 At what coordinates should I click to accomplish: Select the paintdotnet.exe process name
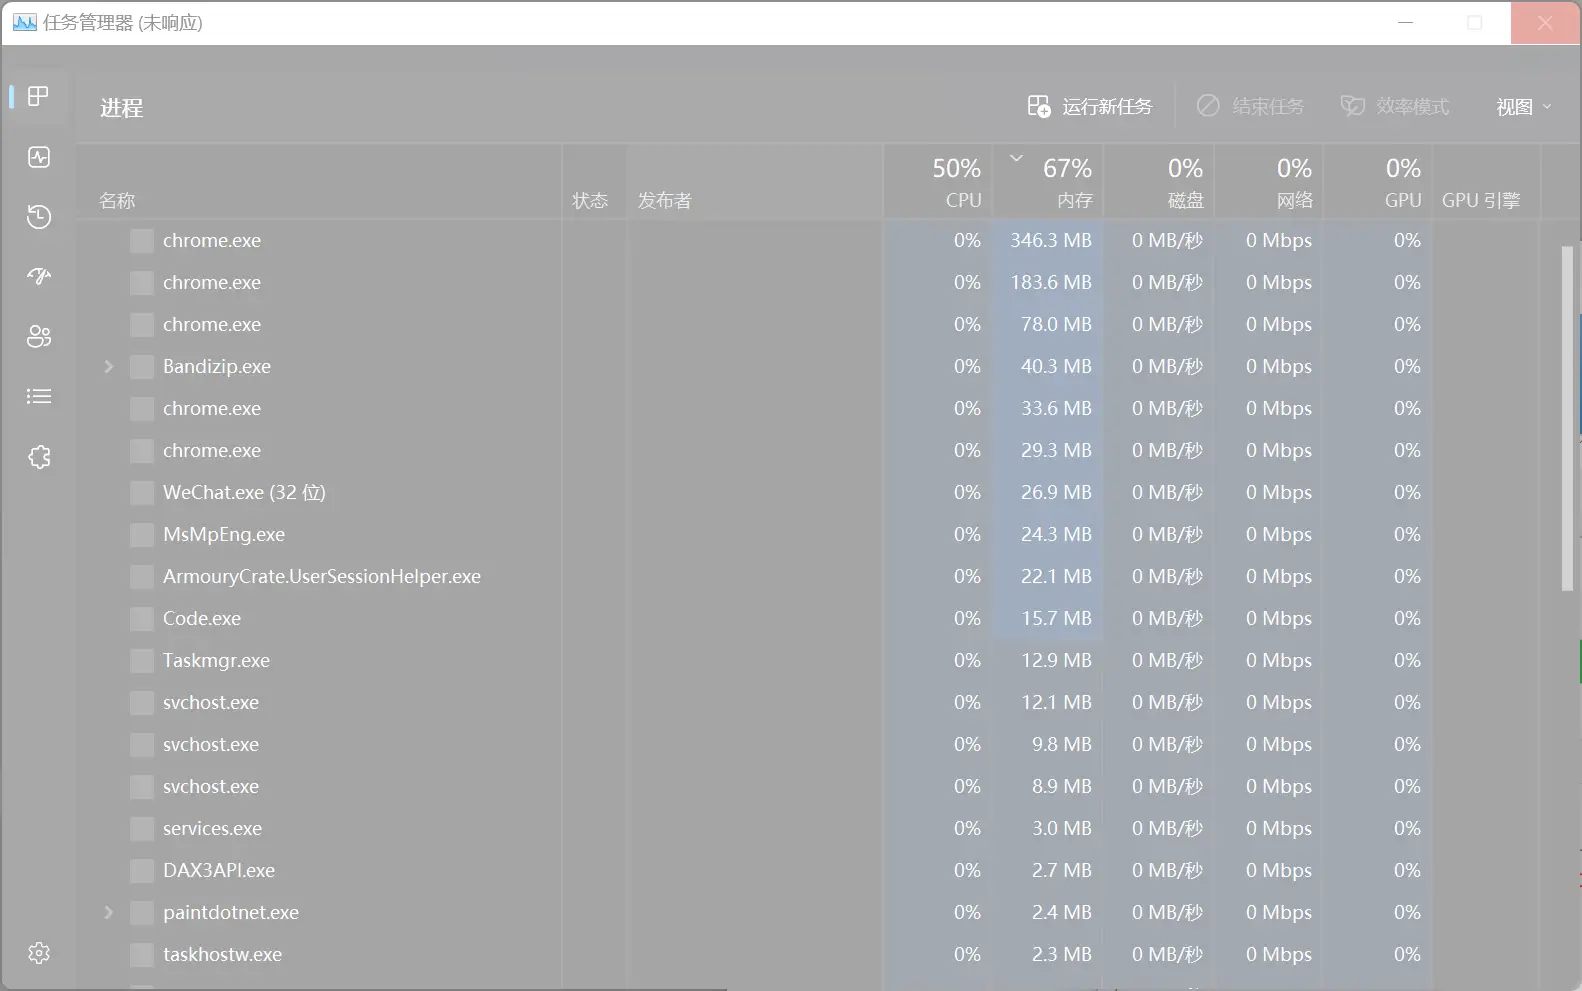[231, 913]
